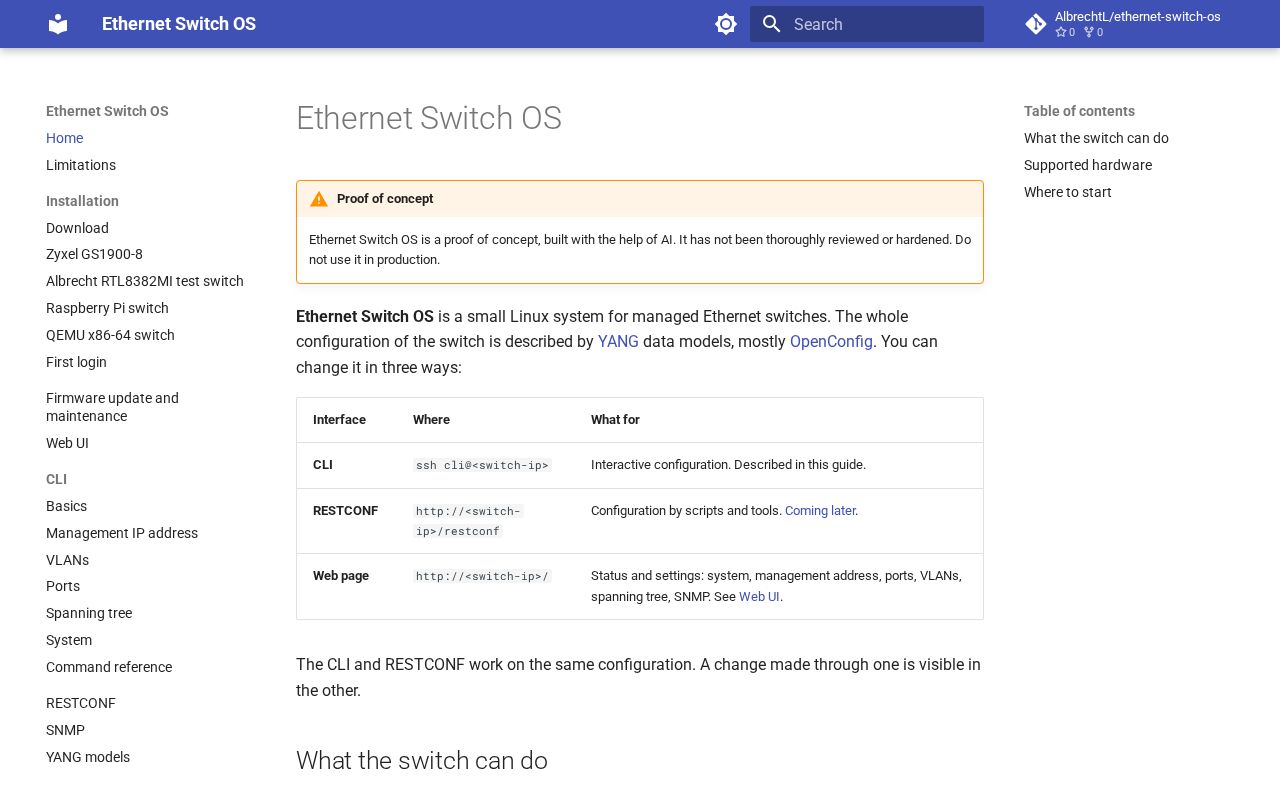Image resolution: width=1280 pixels, height=800 pixels.
Task: Click the Web UI link in table
Action: click(759, 597)
